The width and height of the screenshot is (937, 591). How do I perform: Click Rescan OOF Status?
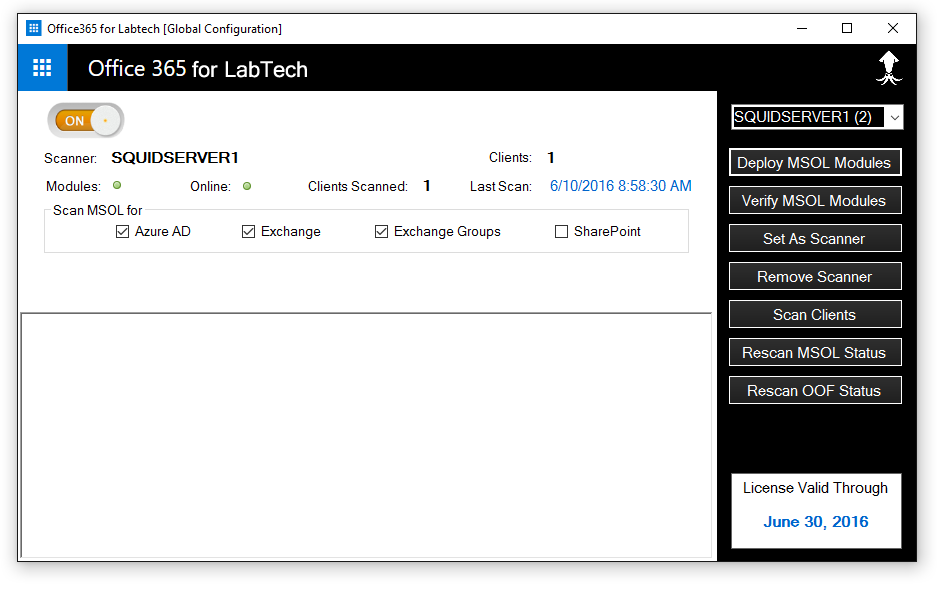coord(815,390)
